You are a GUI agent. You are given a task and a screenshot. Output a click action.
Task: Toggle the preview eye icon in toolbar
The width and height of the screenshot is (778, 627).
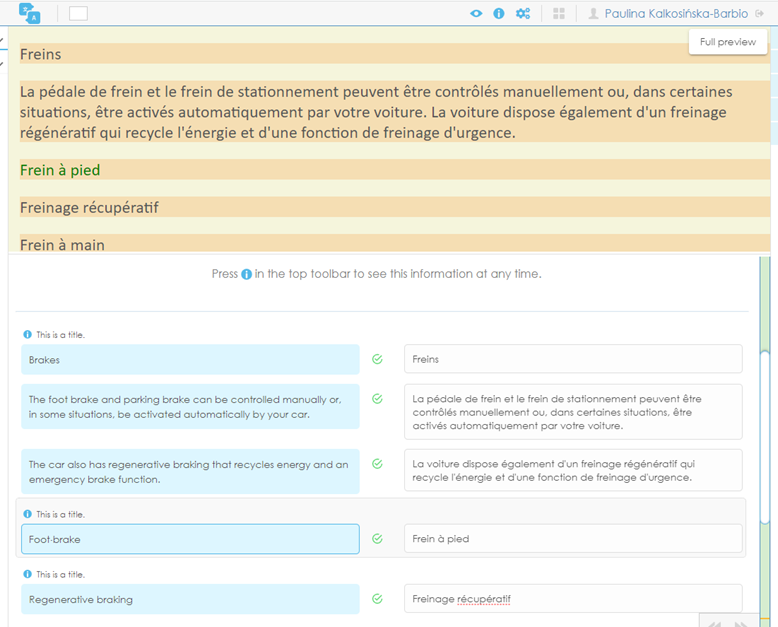(476, 14)
